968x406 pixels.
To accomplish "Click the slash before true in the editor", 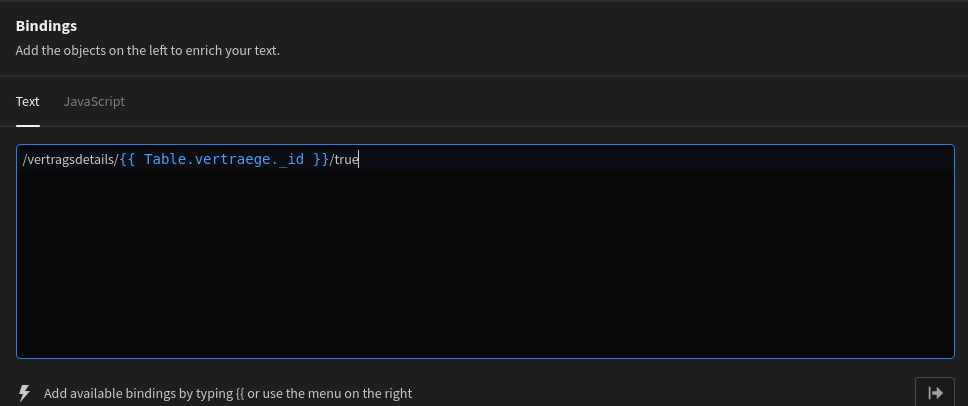I will 331,160.
